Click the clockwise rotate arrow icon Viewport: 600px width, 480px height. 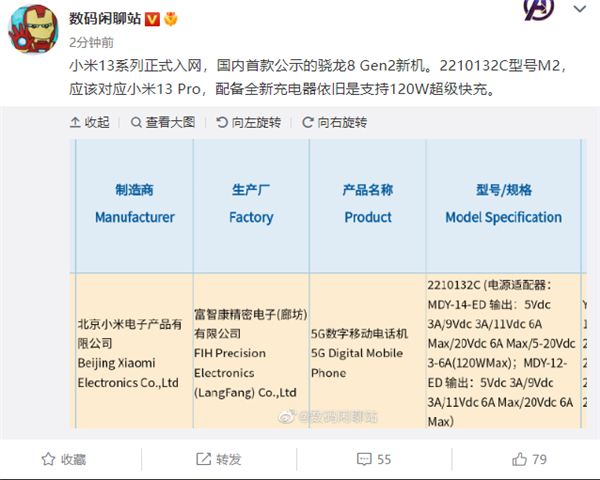click(308, 122)
